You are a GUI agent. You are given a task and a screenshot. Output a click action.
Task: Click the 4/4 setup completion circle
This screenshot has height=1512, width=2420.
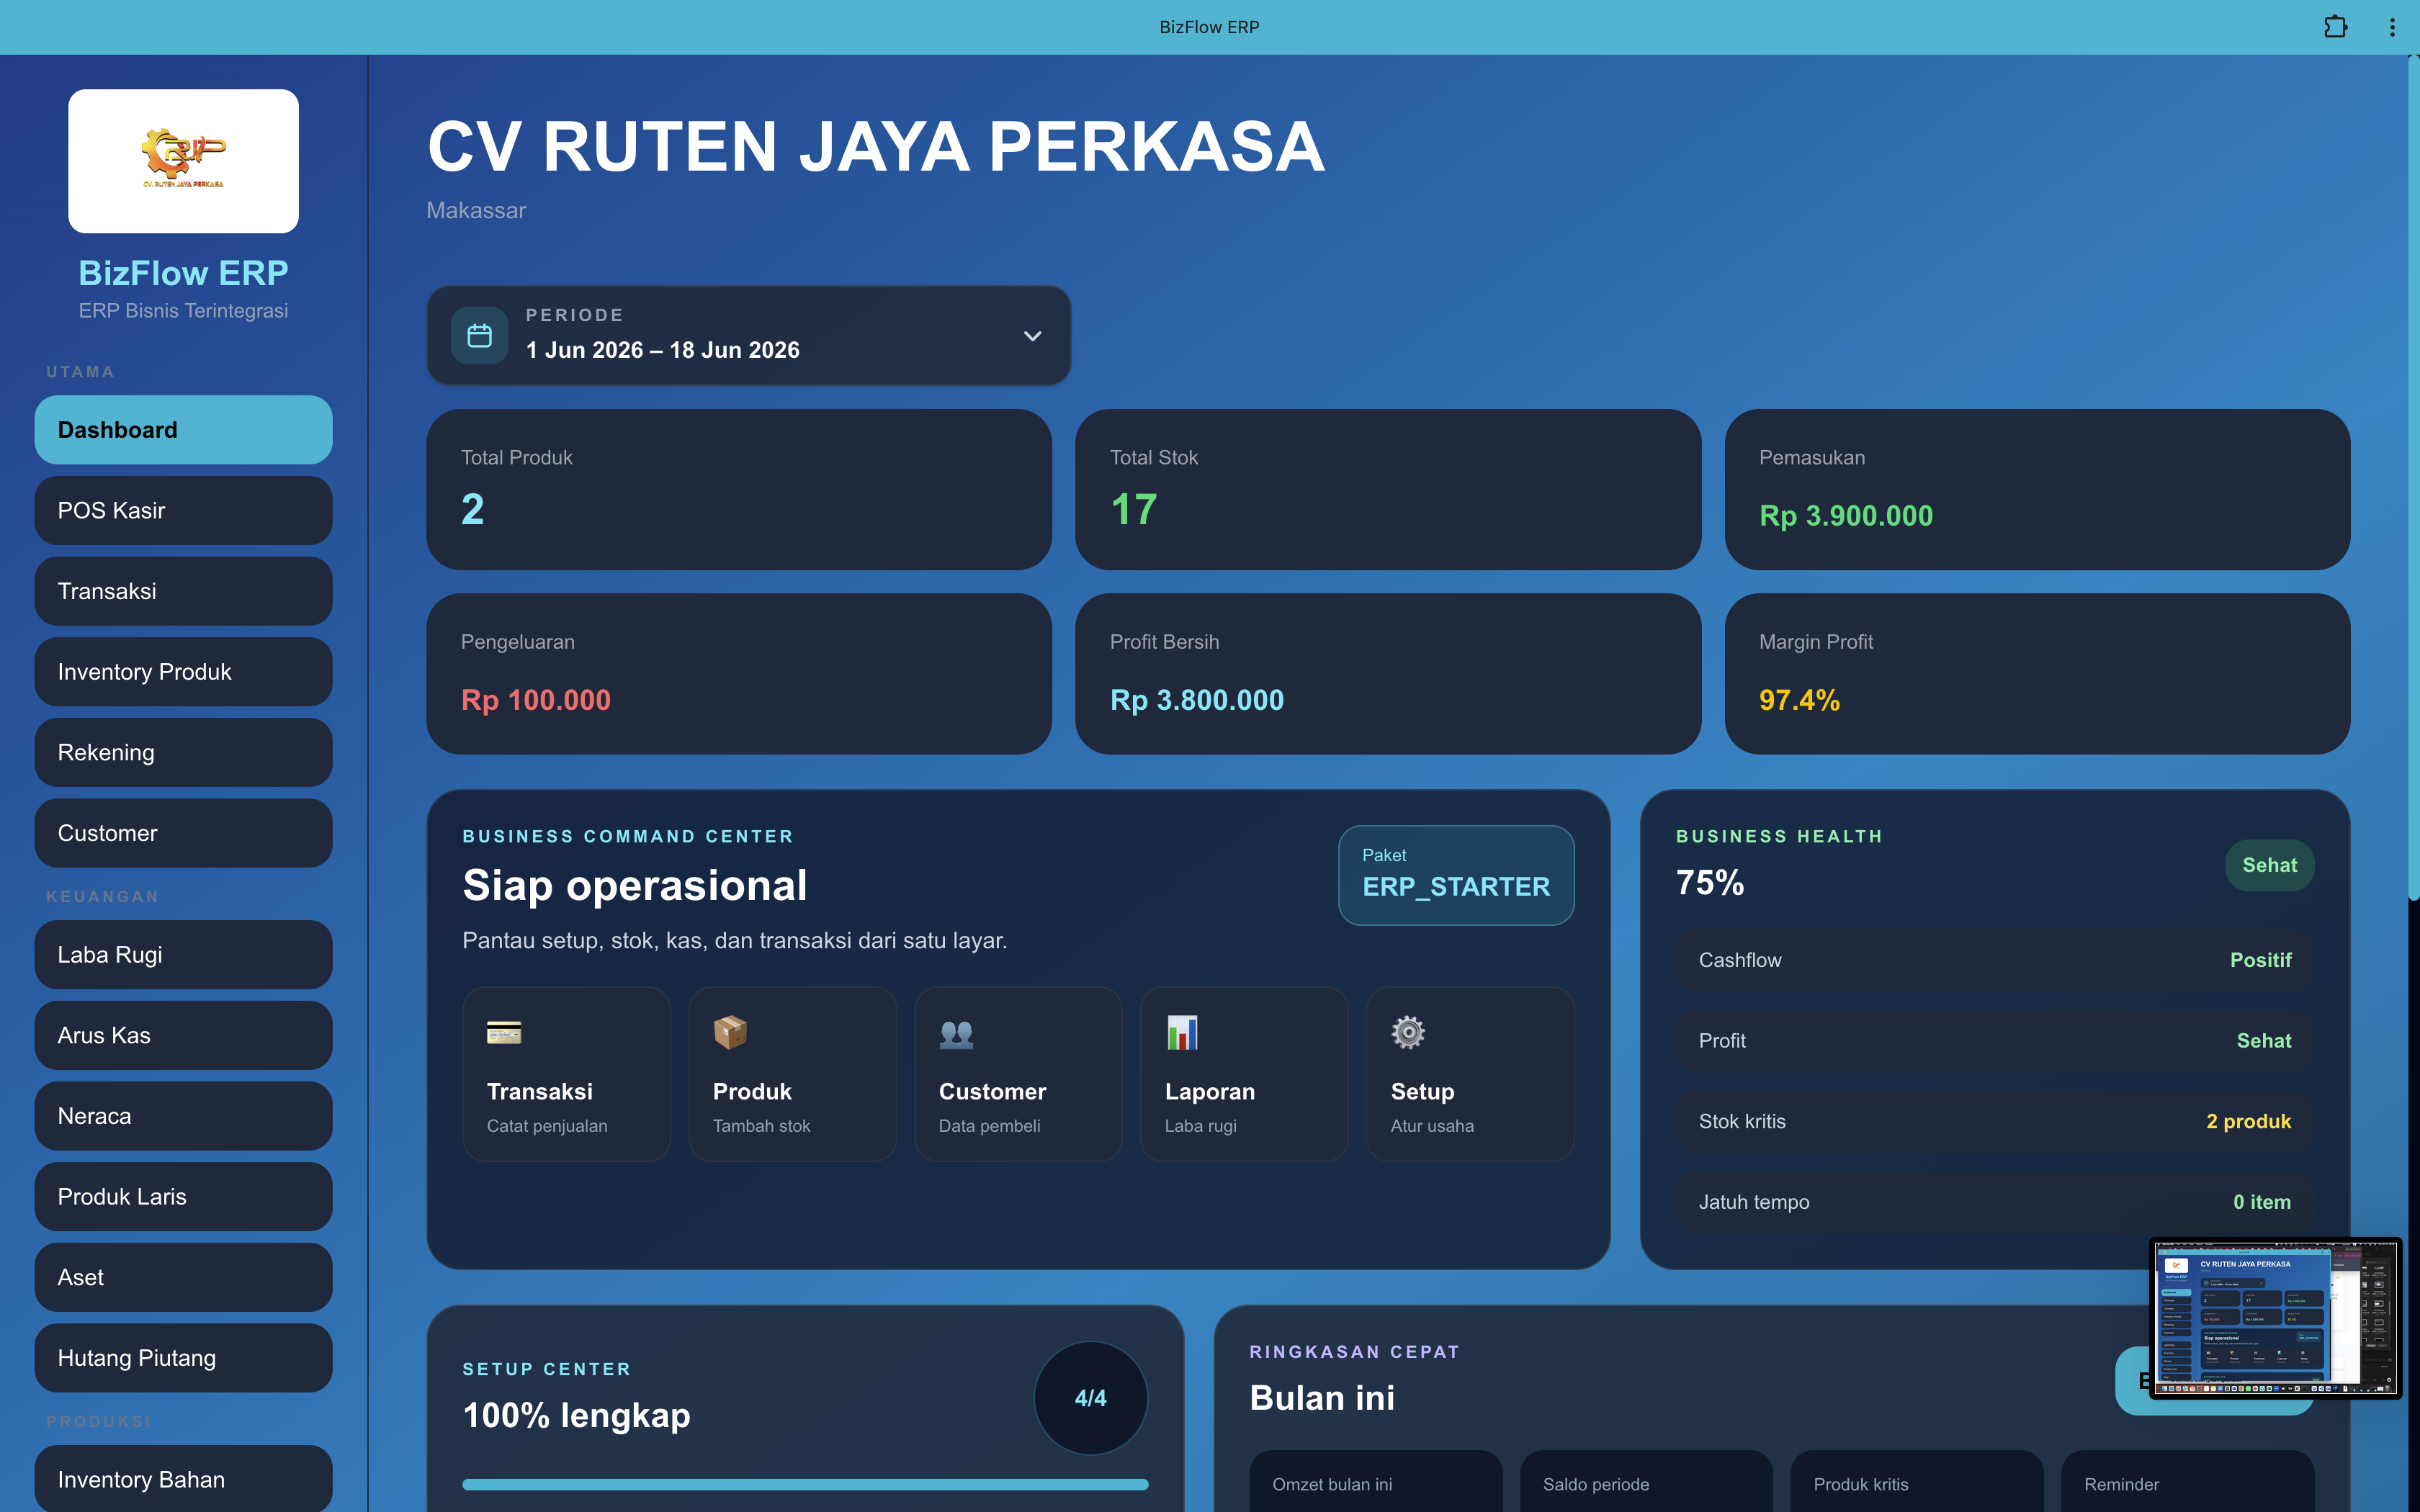click(1090, 1398)
